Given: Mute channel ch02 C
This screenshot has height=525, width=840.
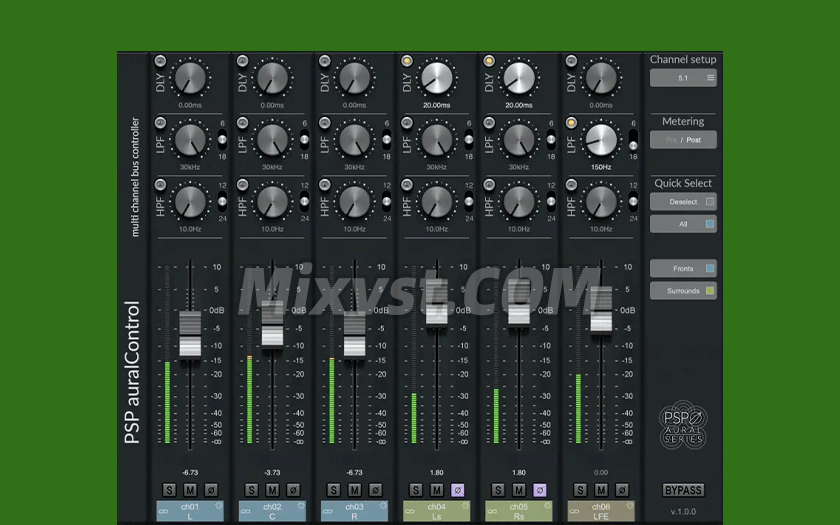Looking at the screenshot, I should [x=272, y=490].
